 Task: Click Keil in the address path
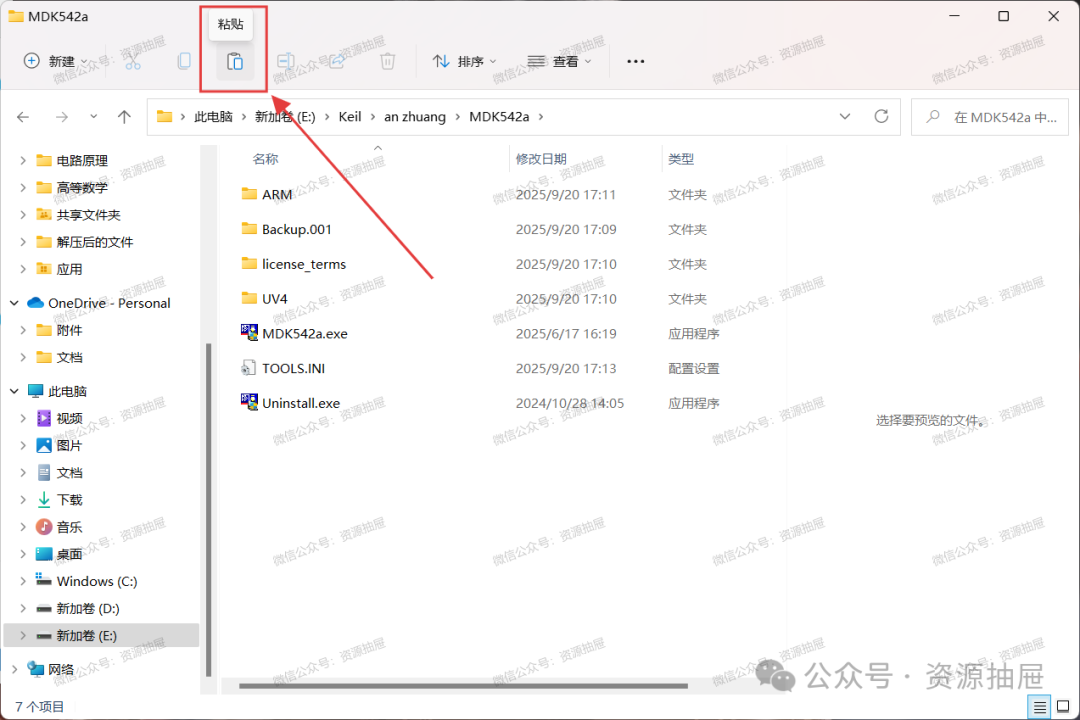pyautogui.click(x=350, y=117)
